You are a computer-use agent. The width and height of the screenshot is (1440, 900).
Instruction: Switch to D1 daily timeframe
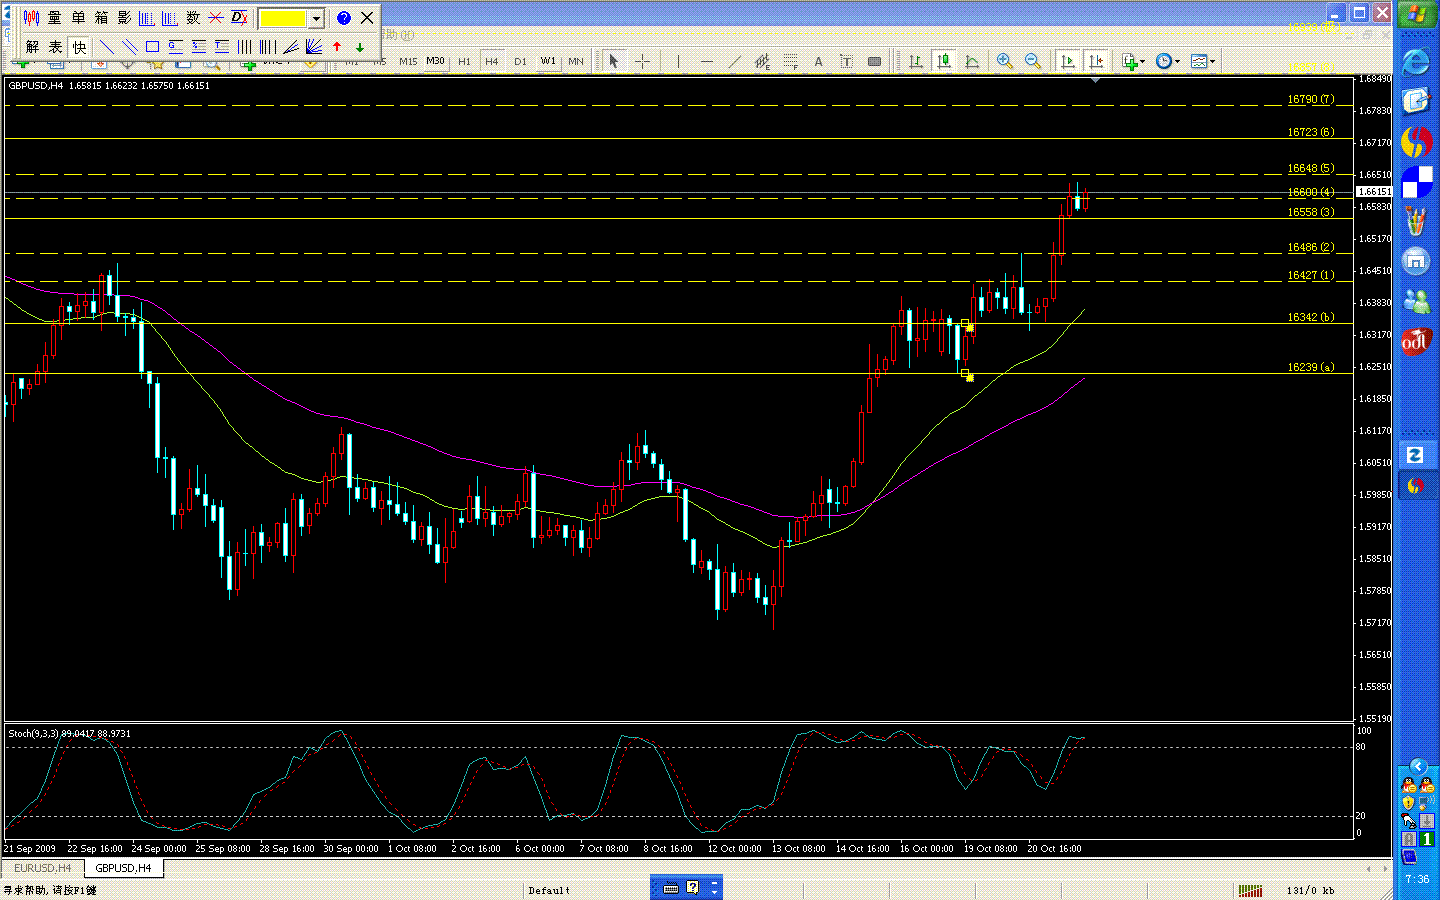(x=520, y=61)
